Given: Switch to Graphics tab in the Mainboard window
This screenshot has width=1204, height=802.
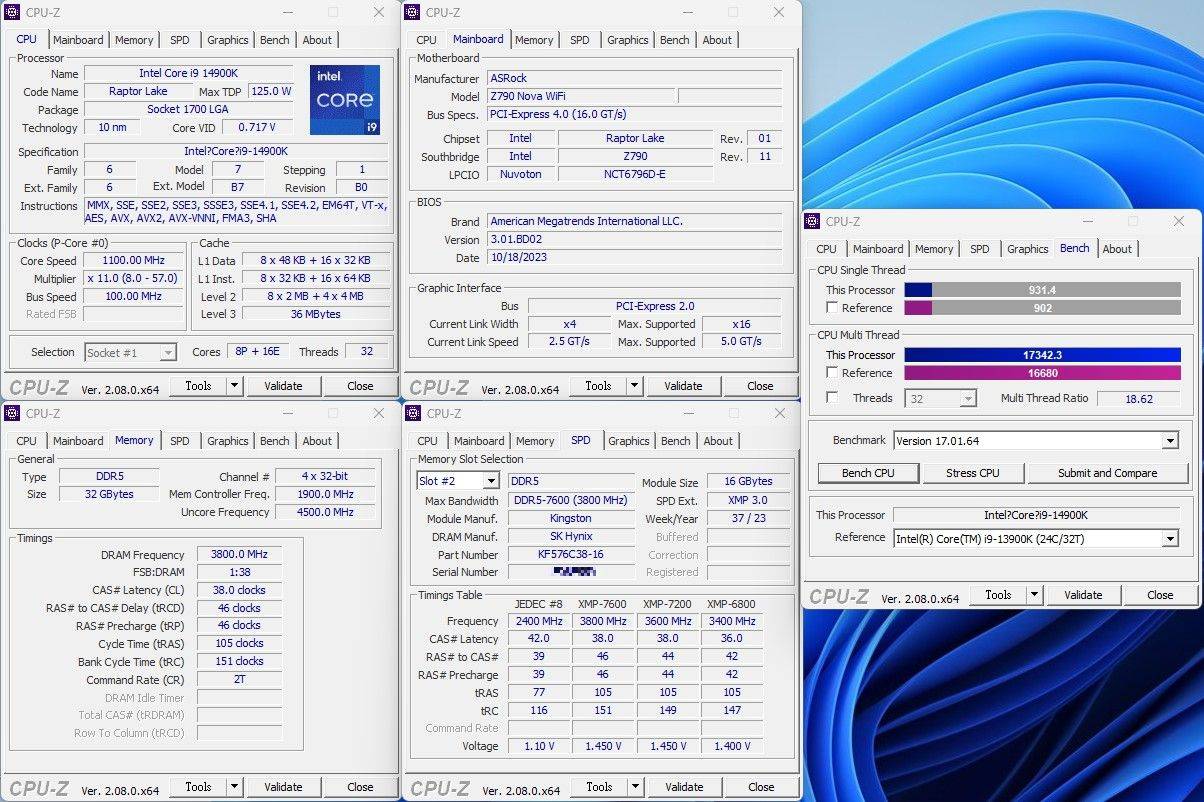Looking at the screenshot, I should click(627, 40).
